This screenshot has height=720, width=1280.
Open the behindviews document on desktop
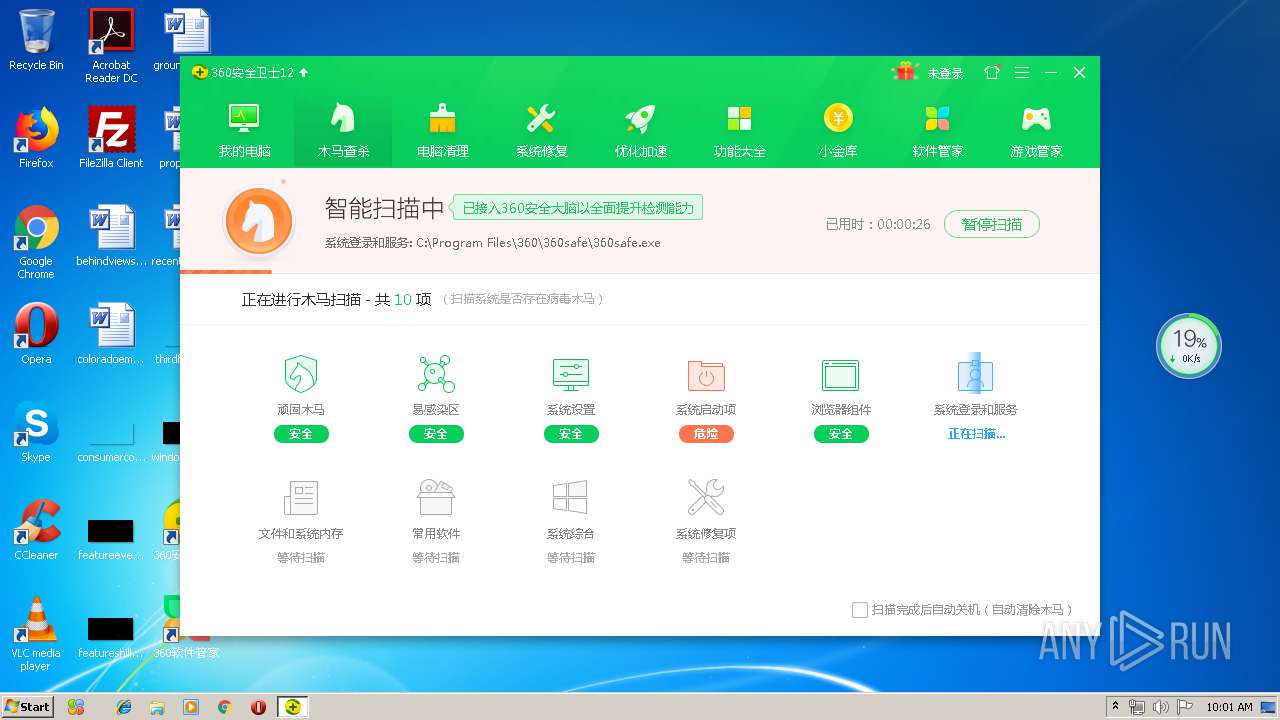coord(111,236)
